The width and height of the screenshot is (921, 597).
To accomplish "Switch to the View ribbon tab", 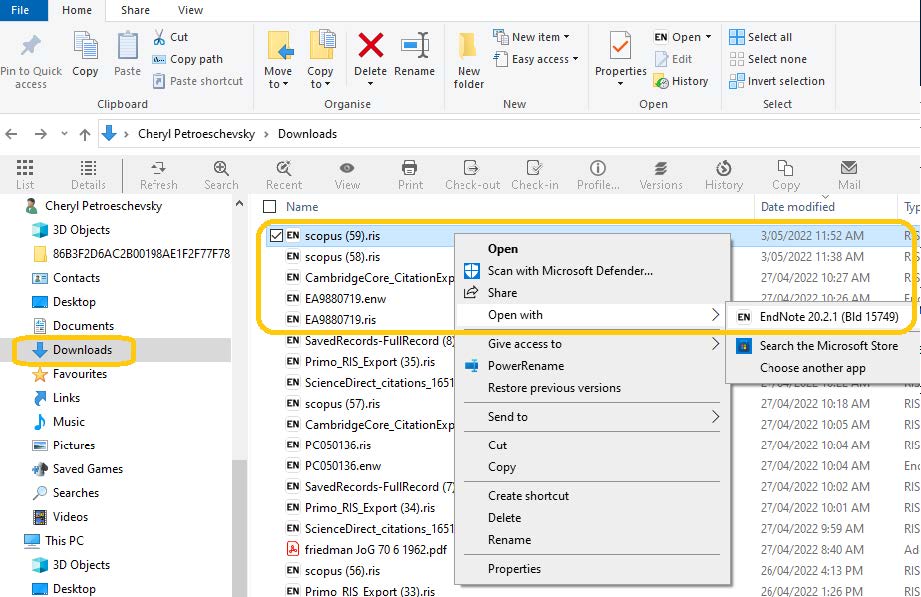I will tap(190, 11).
